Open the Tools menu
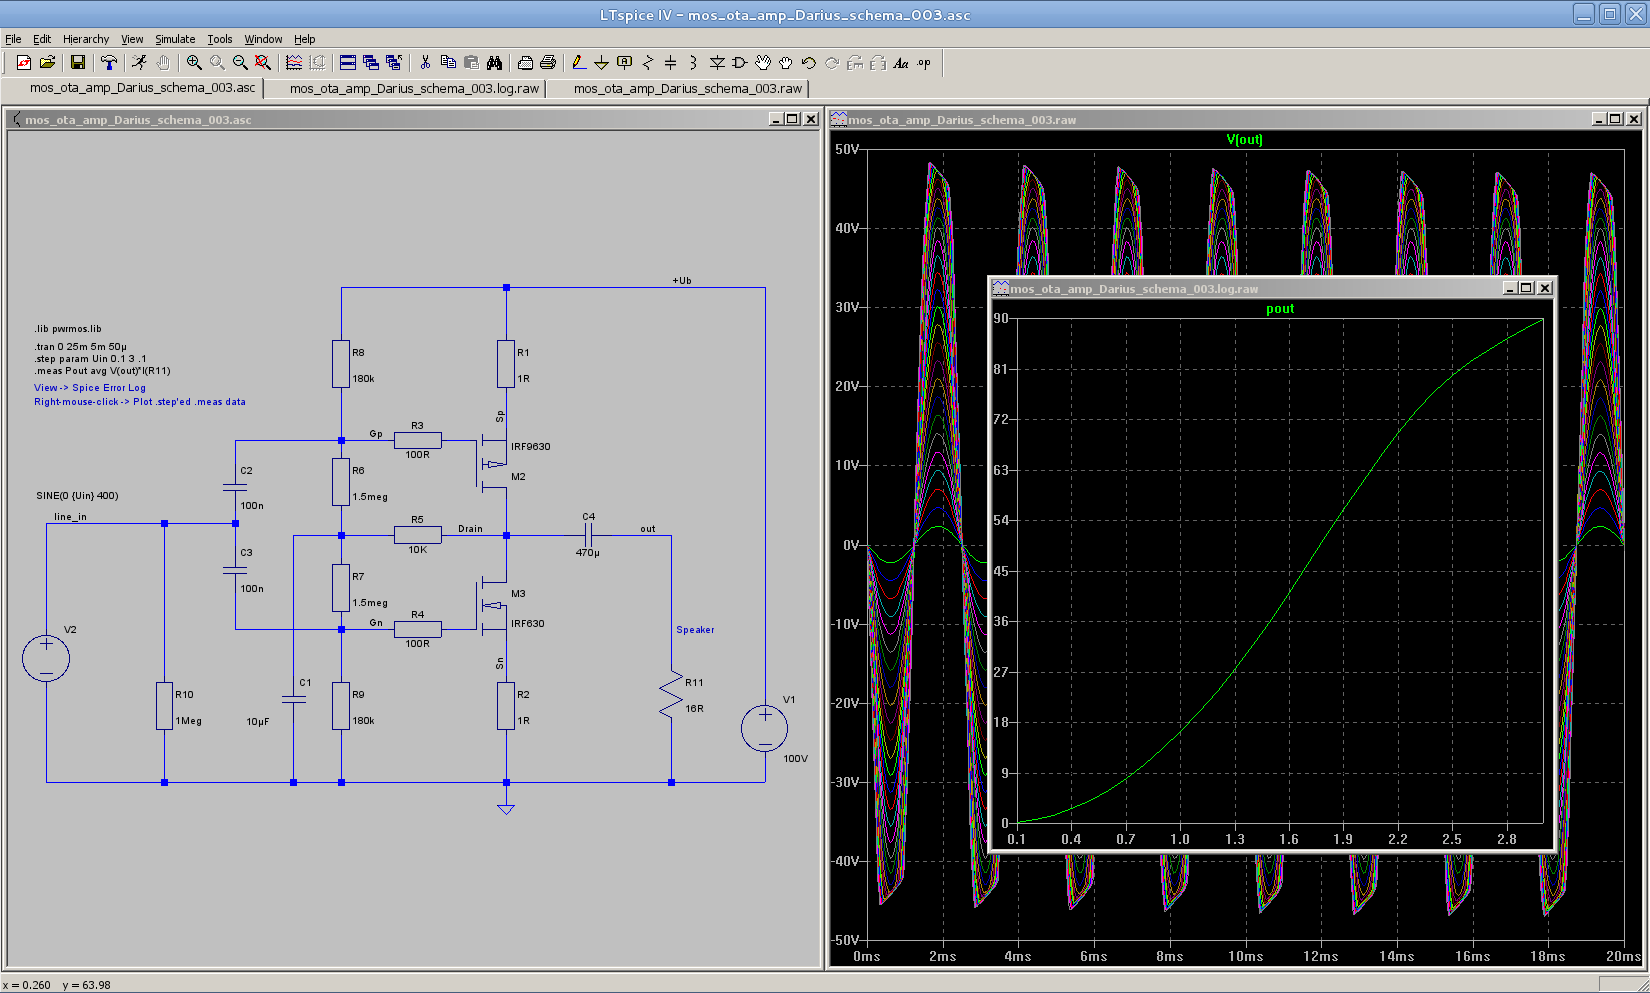 pyautogui.click(x=220, y=39)
